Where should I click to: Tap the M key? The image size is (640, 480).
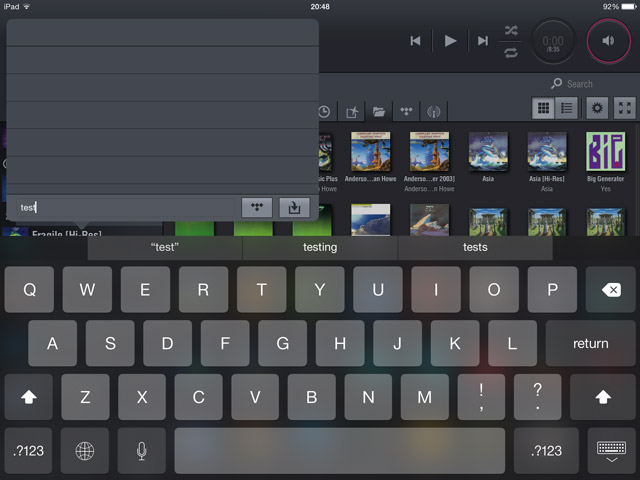tap(424, 397)
